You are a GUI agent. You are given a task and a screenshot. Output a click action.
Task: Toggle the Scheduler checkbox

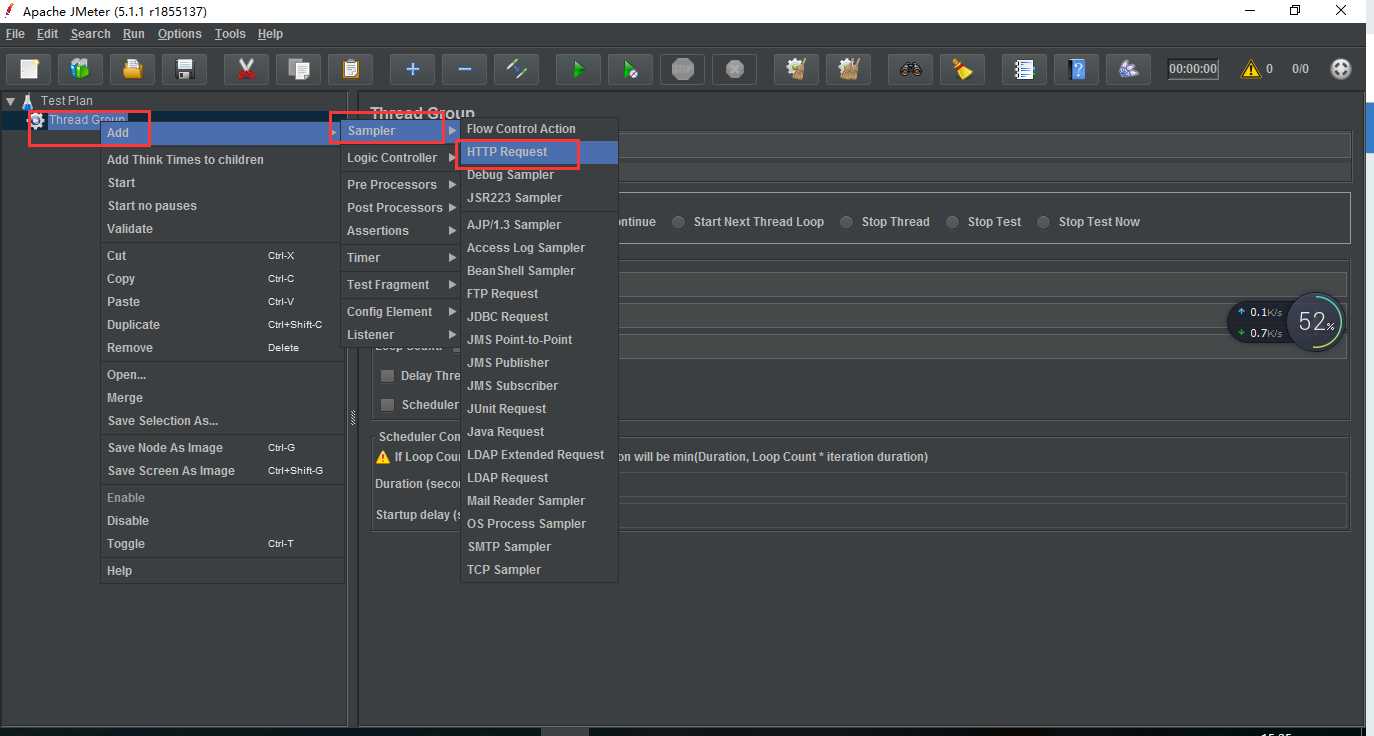(388, 405)
